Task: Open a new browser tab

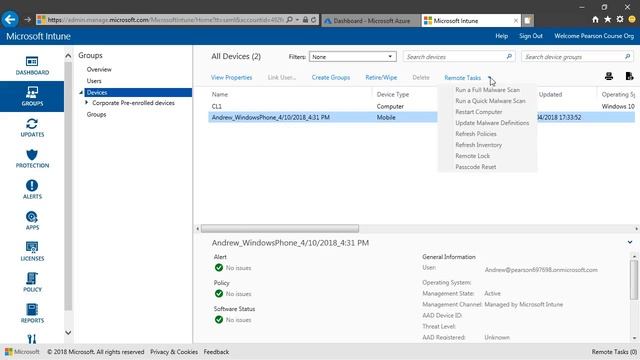Action: coord(527,20)
